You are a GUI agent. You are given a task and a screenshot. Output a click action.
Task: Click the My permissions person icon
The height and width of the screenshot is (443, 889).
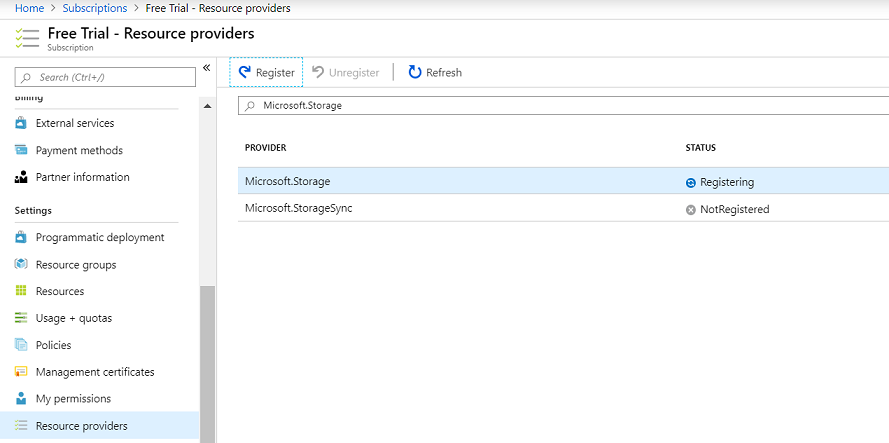[21, 398]
